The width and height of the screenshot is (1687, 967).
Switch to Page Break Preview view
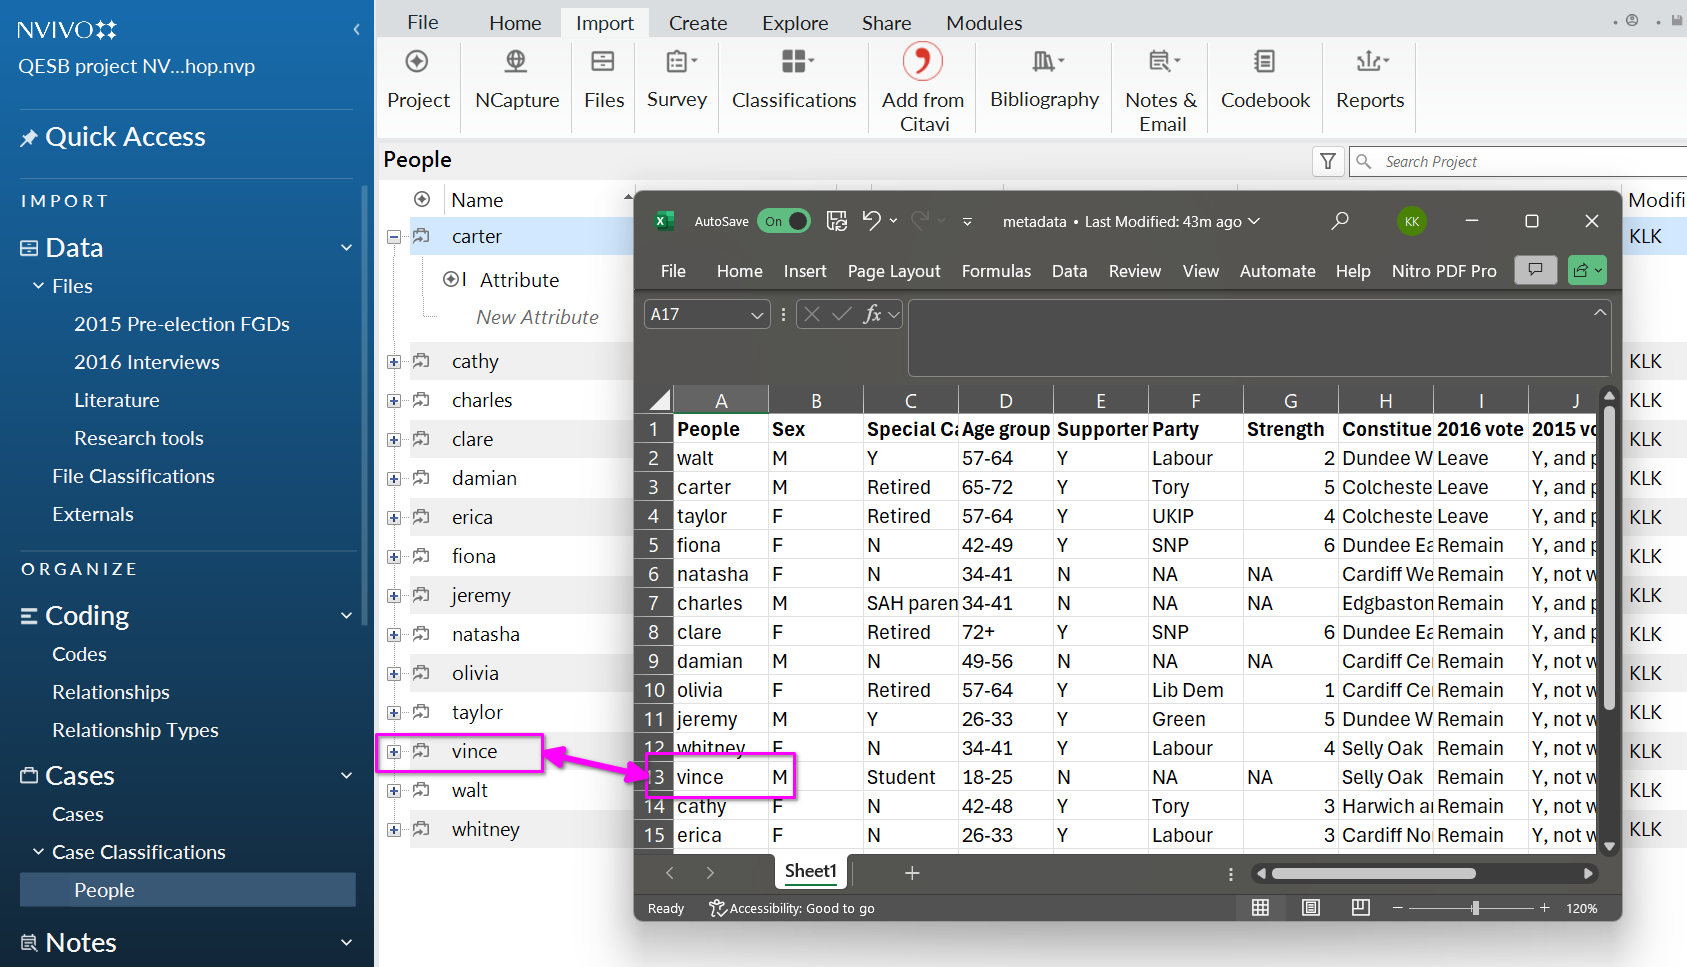(x=1360, y=907)
